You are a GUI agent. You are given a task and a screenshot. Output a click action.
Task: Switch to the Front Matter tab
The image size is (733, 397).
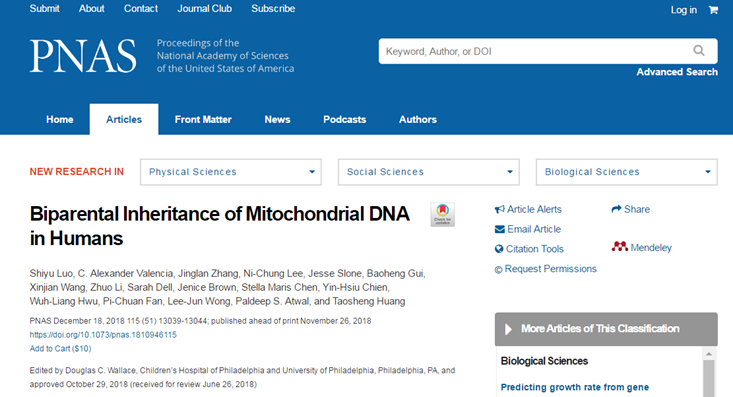(x=203, y=119)
